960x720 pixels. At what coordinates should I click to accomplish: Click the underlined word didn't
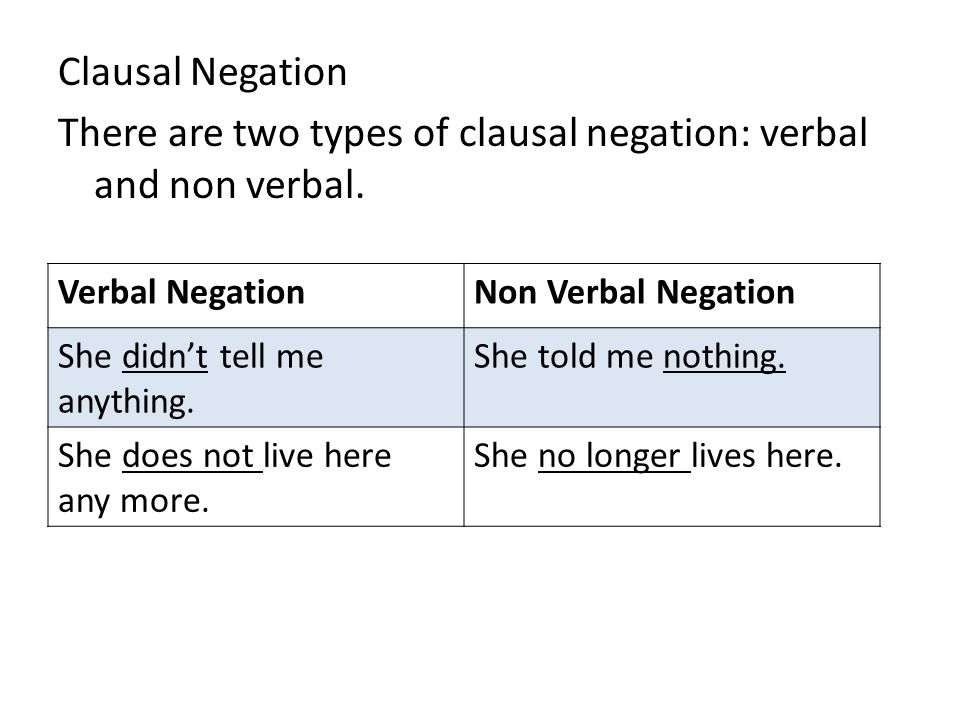coord(165,357)
